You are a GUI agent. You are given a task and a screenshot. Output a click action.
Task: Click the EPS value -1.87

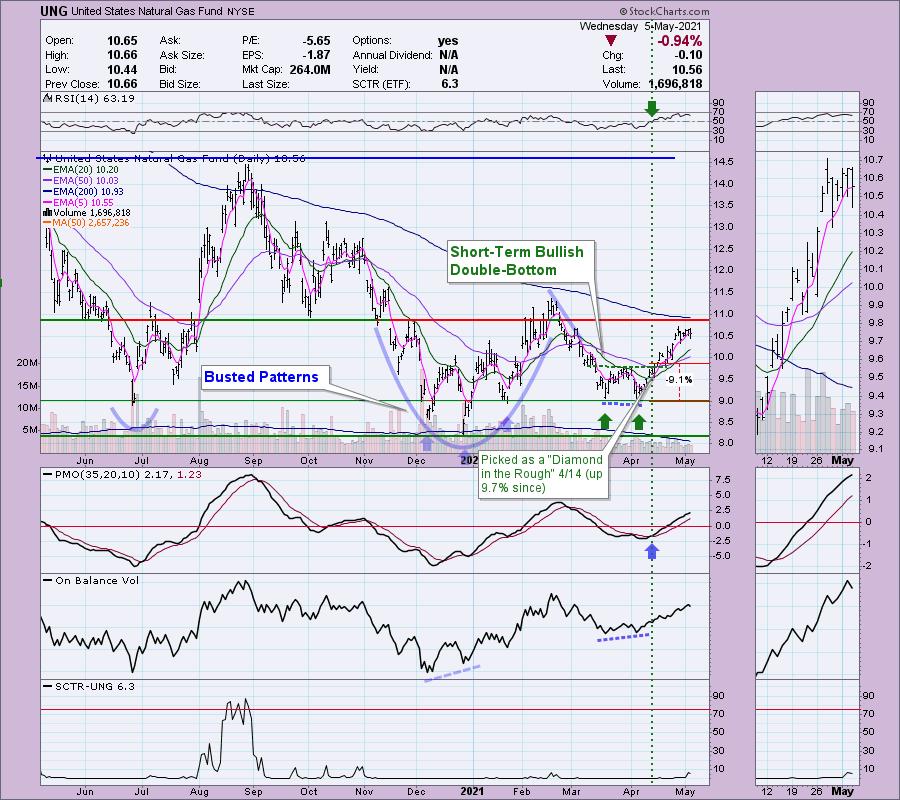[x=317, y=55]
